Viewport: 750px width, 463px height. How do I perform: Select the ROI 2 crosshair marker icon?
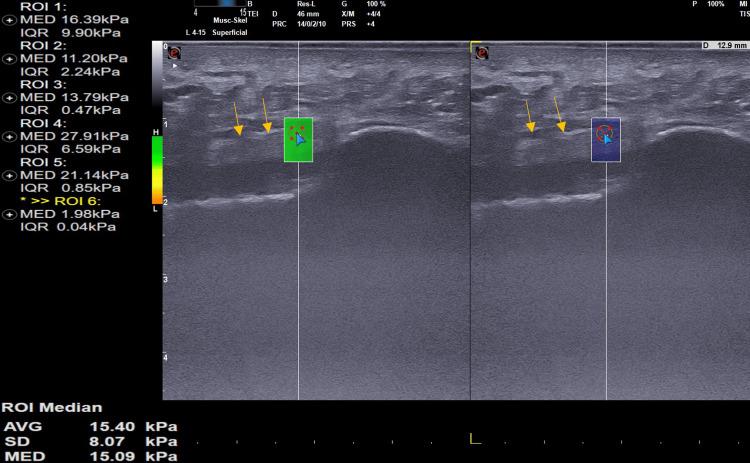(10, 59)
